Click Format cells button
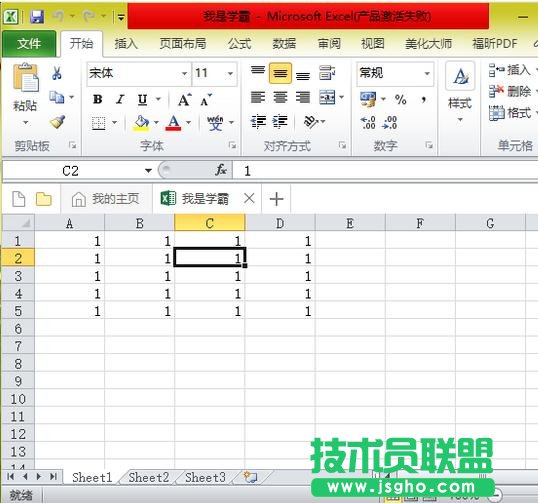Viewport: 538px width, 503px height. (x=510, y=113)
